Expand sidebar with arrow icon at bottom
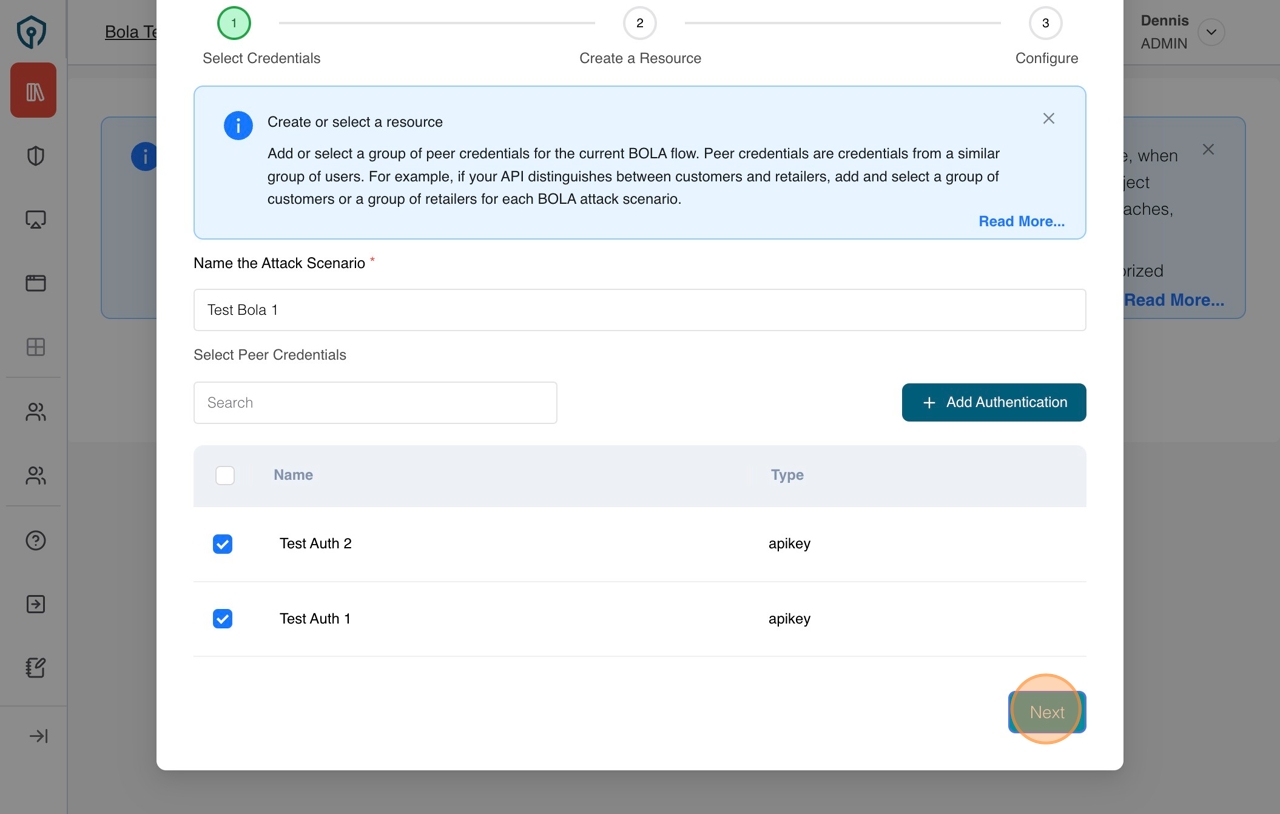This screenshot has height=814, width=1280. (38, 736)
